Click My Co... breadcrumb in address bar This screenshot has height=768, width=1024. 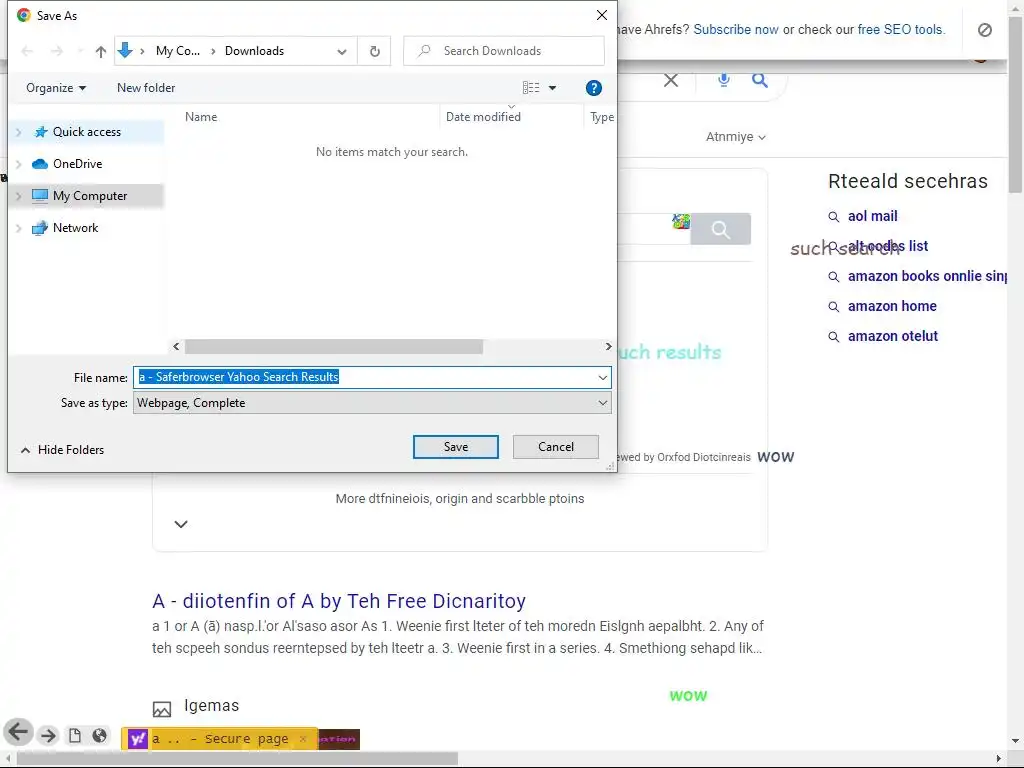click(x=178, y=51)
